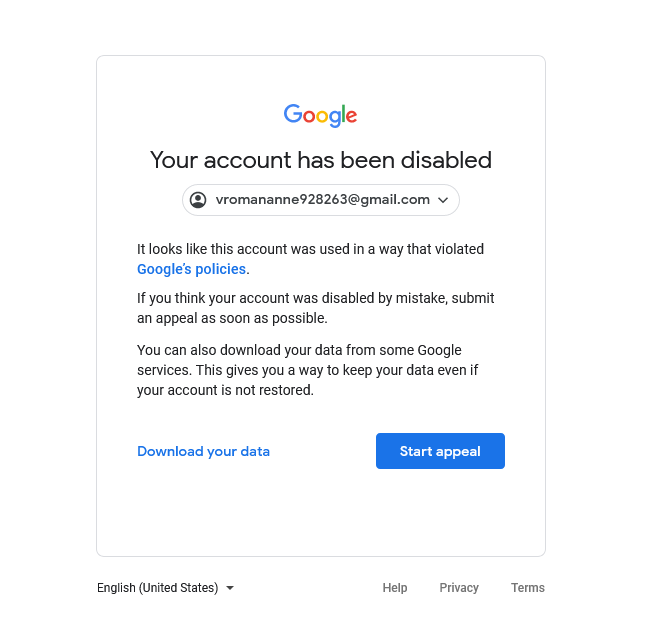This screenshot has width=660, height=628.
Task: Click the small arrow beside the language name
Action: [230, 588]
